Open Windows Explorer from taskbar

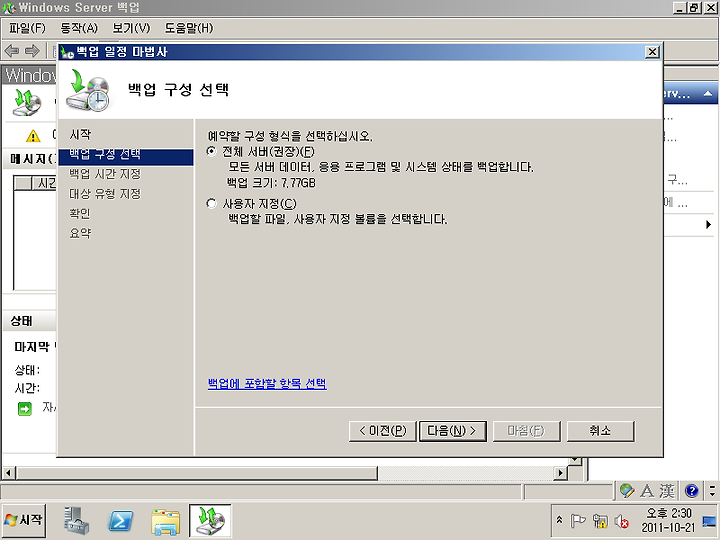[x=165, y=522]
